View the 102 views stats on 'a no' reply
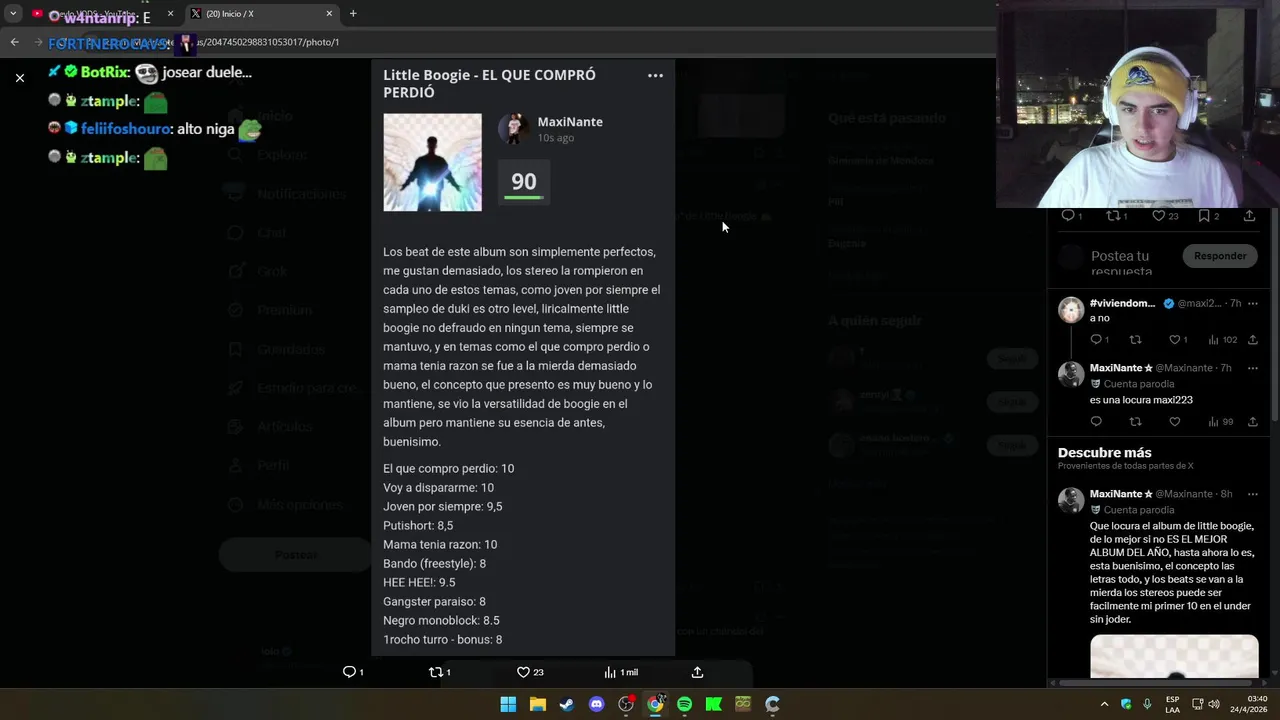The image size is (1280, 720). pyautogui.click(x=1222, y=340)
